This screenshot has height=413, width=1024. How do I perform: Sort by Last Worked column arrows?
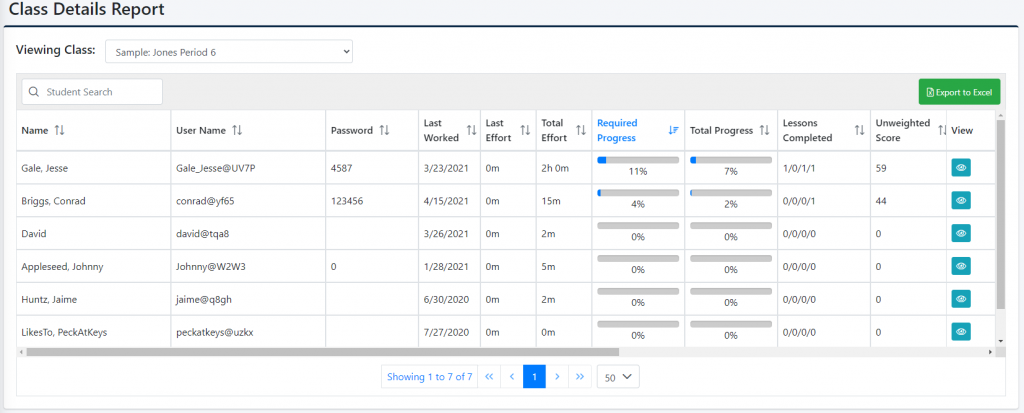click(471, 130)
